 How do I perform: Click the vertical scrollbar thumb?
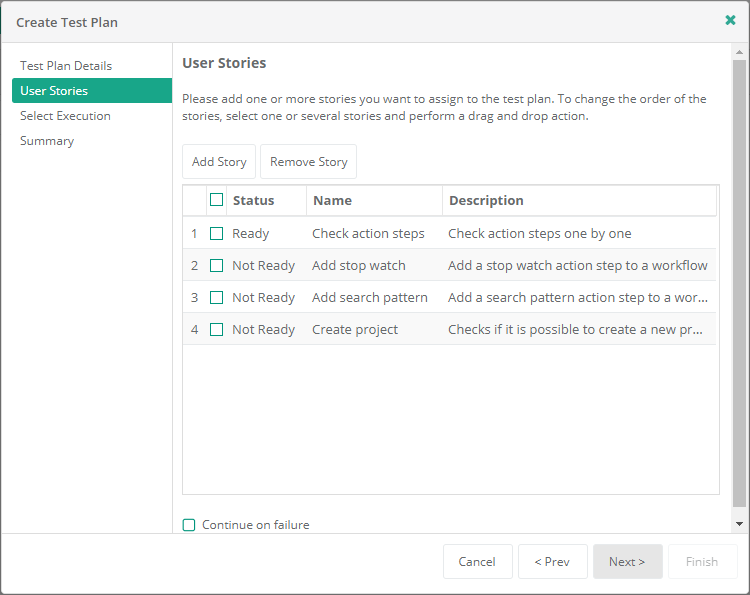(739, 283)
